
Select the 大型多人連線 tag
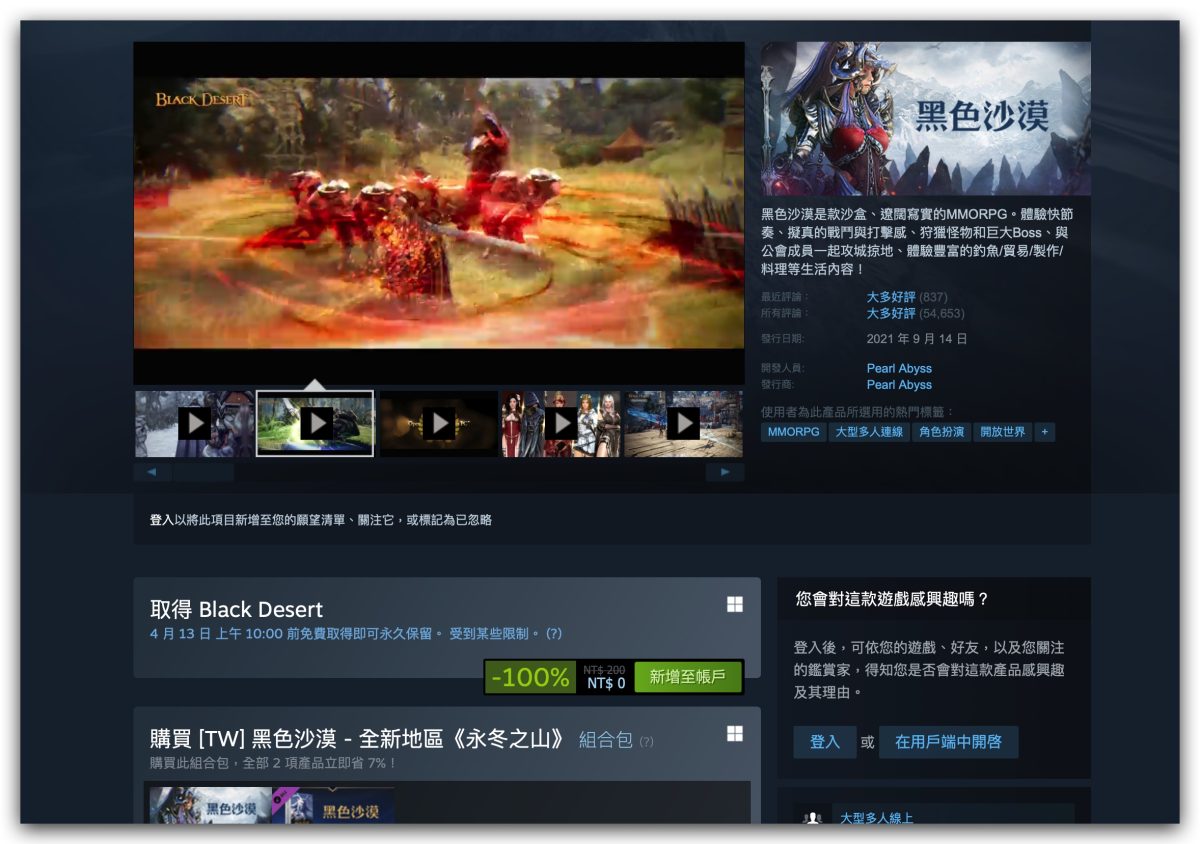[869, 432]
